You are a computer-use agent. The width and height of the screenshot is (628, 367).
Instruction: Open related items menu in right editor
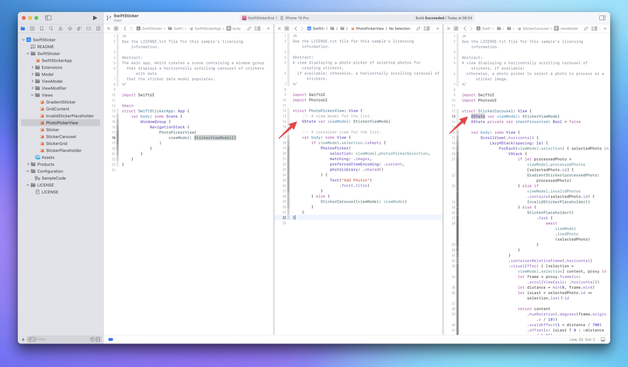click(456, 28)
